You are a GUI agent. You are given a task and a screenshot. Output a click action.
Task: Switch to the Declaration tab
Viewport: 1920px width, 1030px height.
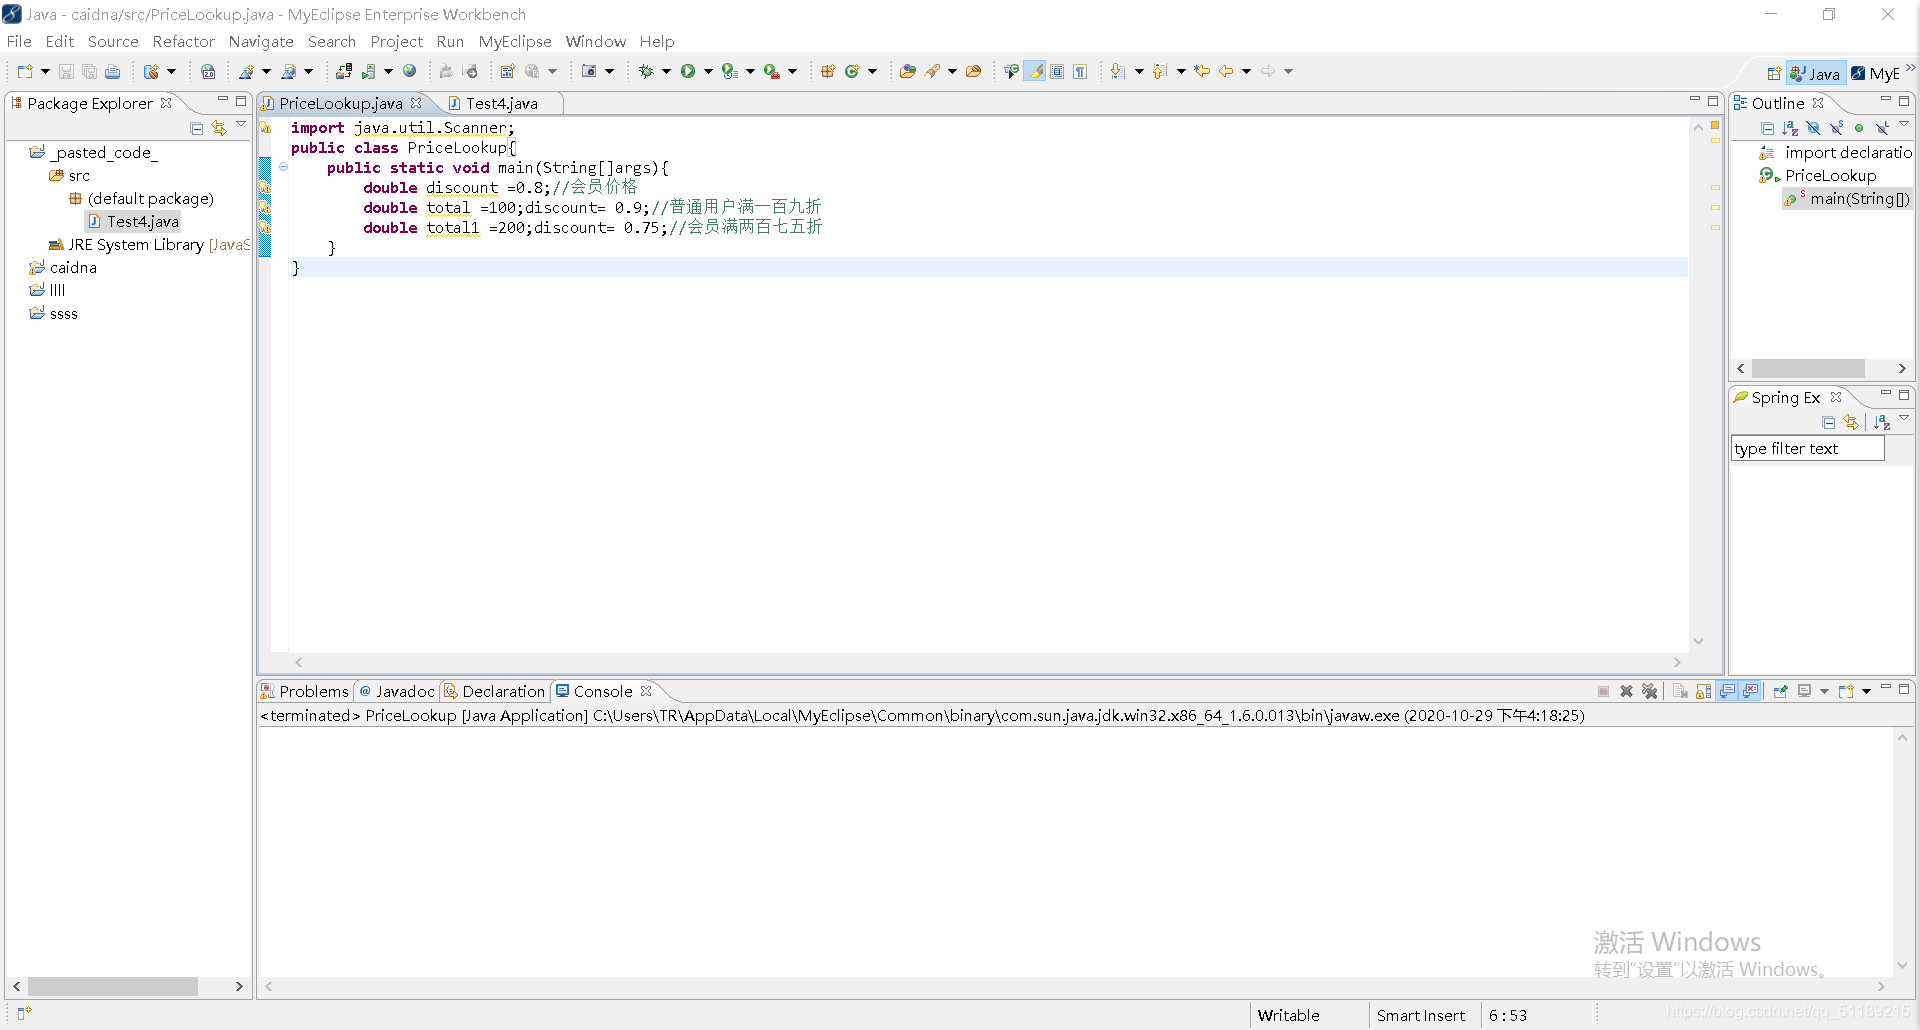[x=495, y=691]
